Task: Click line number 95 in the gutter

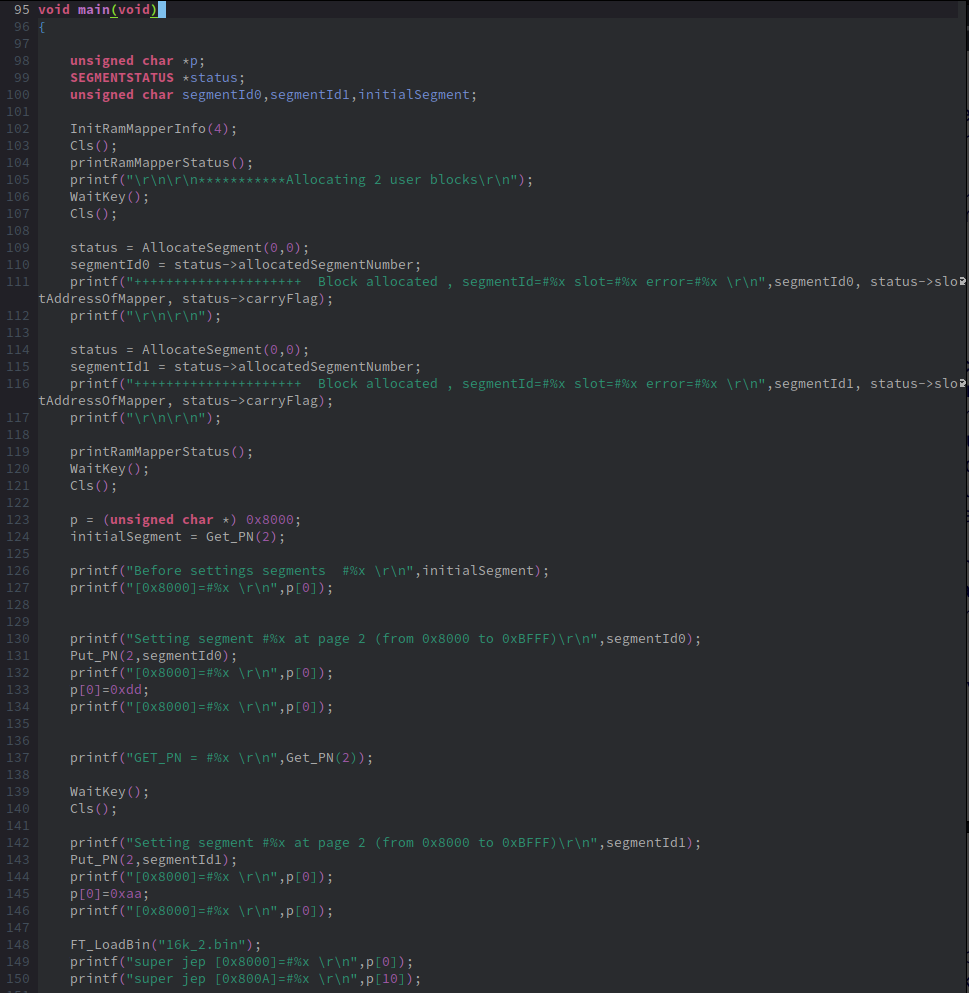Action: (x=22, y=9)
